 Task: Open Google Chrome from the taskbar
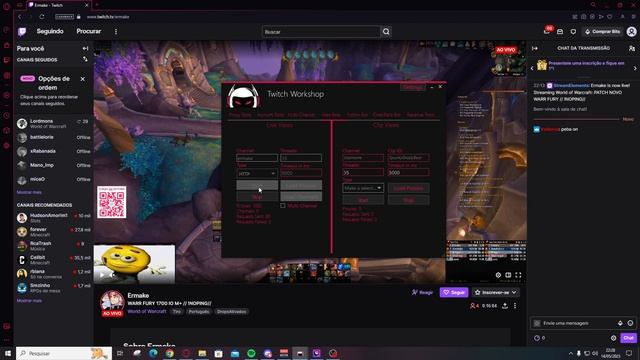pos(169,353)
